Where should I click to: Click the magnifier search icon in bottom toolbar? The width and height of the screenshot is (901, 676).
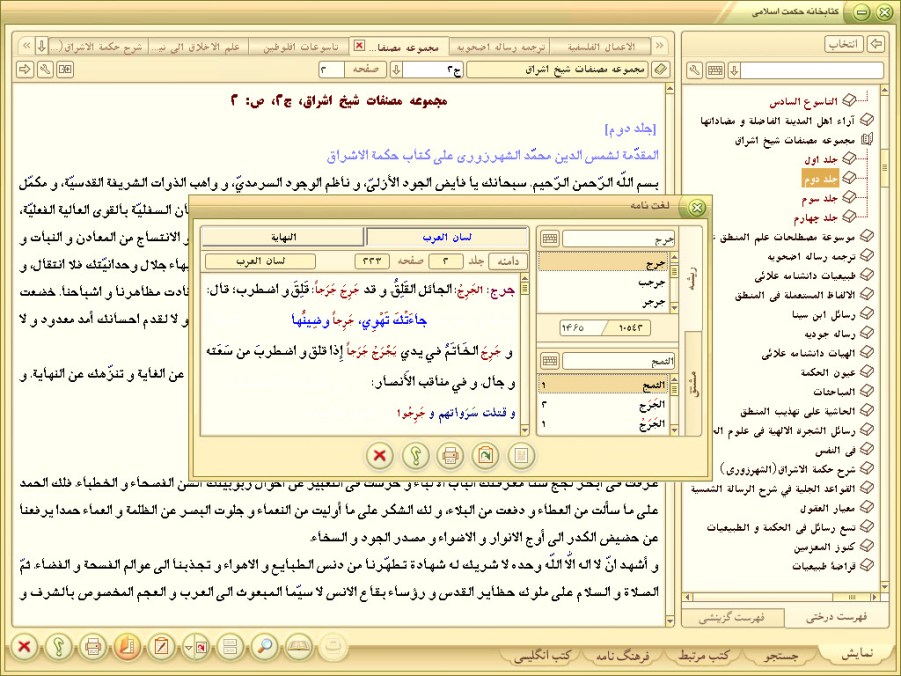(264, 647)
